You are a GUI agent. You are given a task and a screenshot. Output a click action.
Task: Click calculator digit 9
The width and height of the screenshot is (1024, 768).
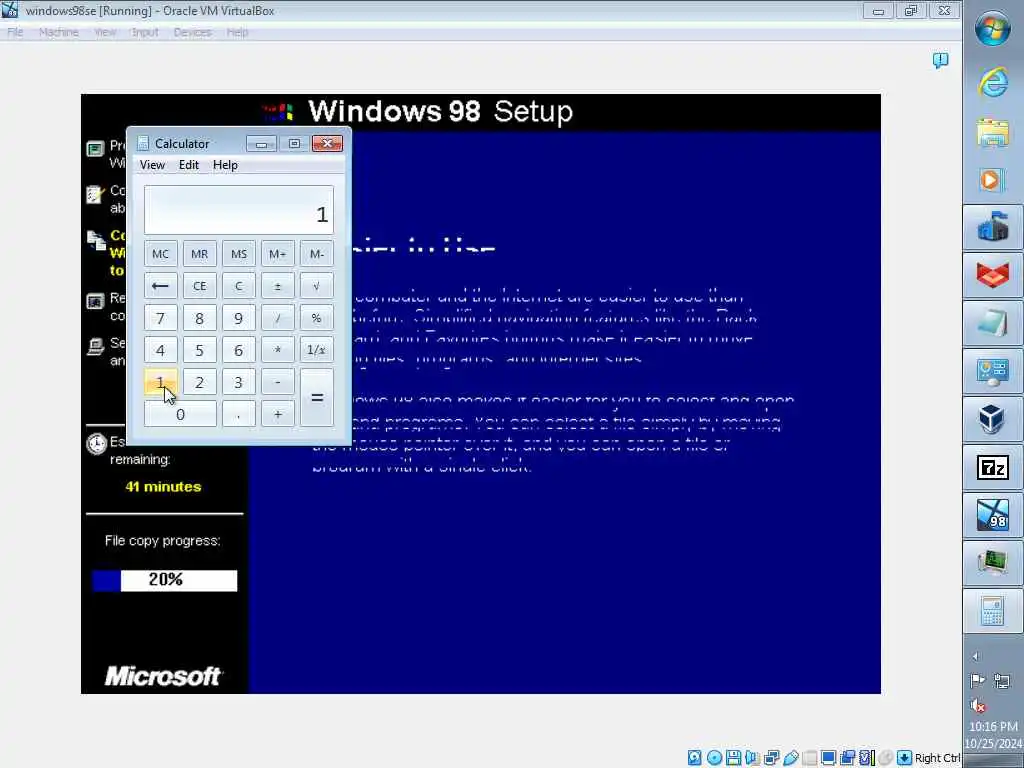(x=239, y=318)
